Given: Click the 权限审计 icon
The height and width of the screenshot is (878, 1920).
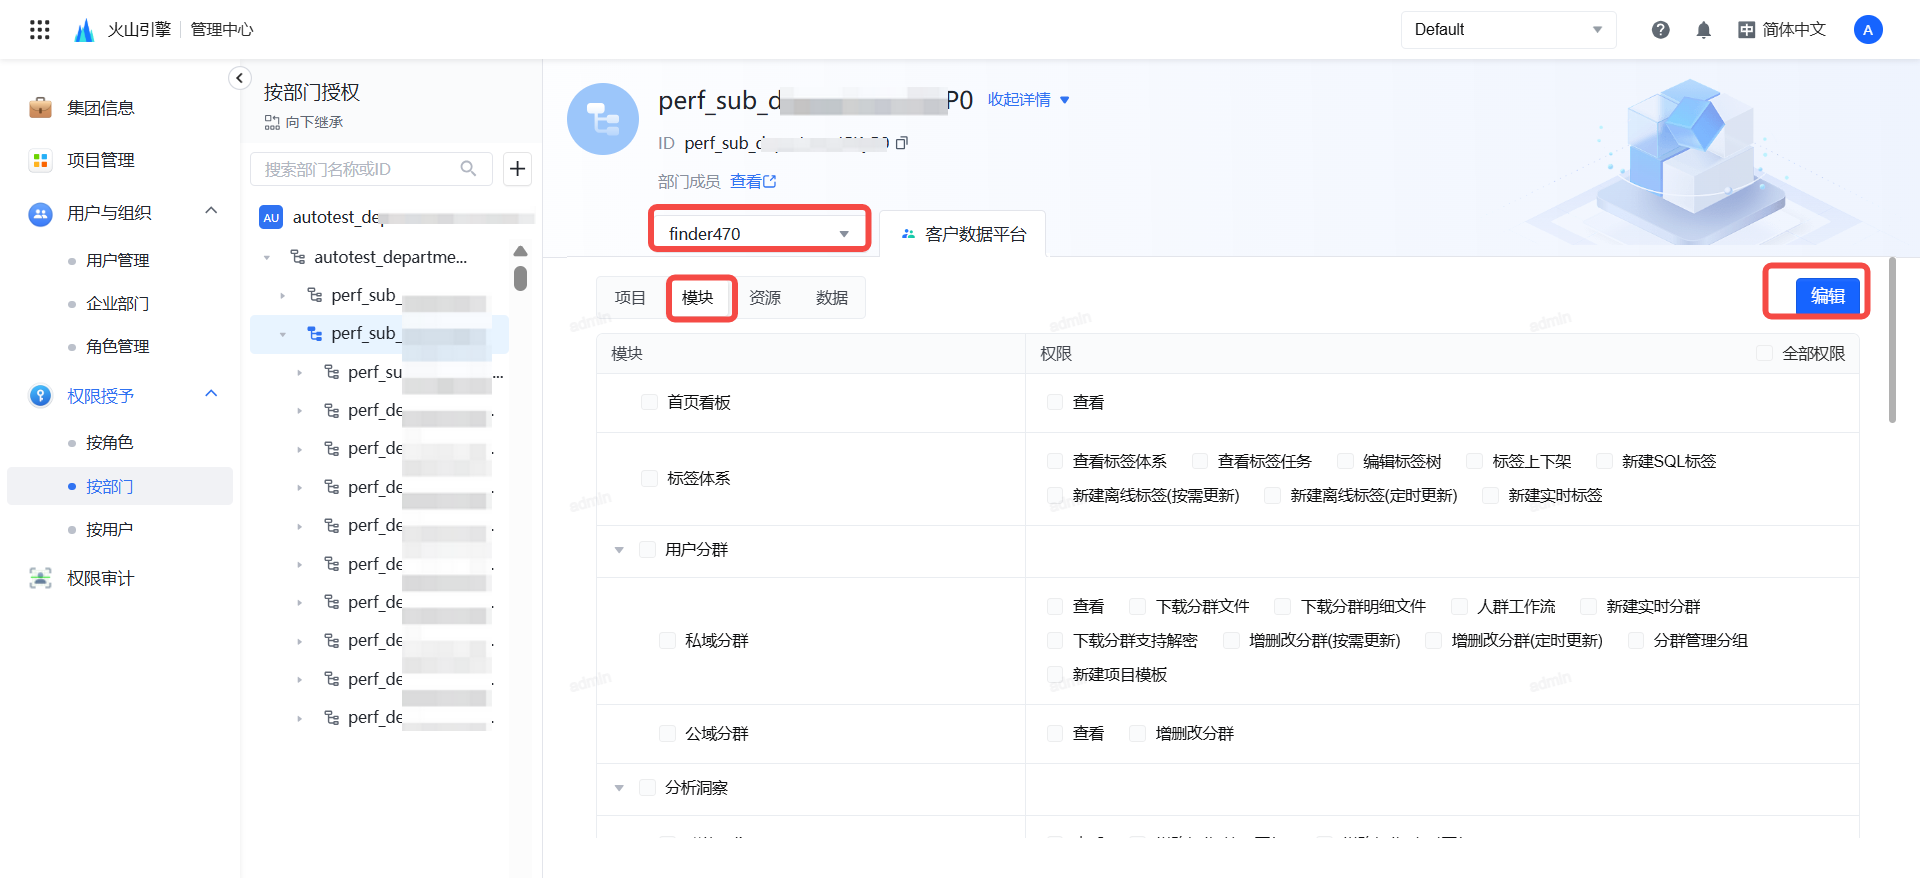Looking at the screenshot, I should 40,578.
